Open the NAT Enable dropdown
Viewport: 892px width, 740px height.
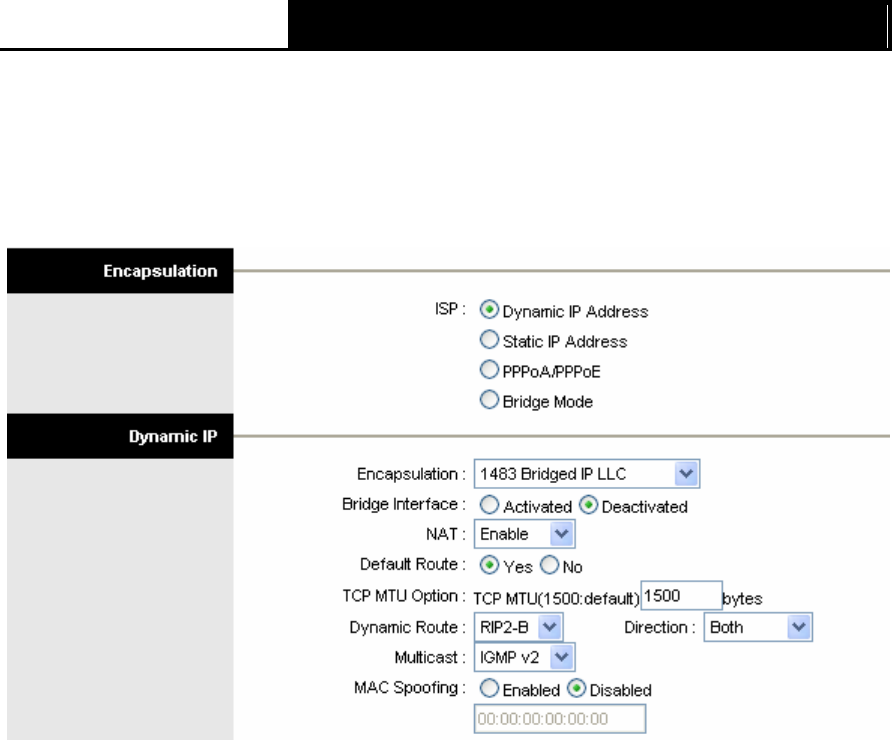click(x=524, y=534)
